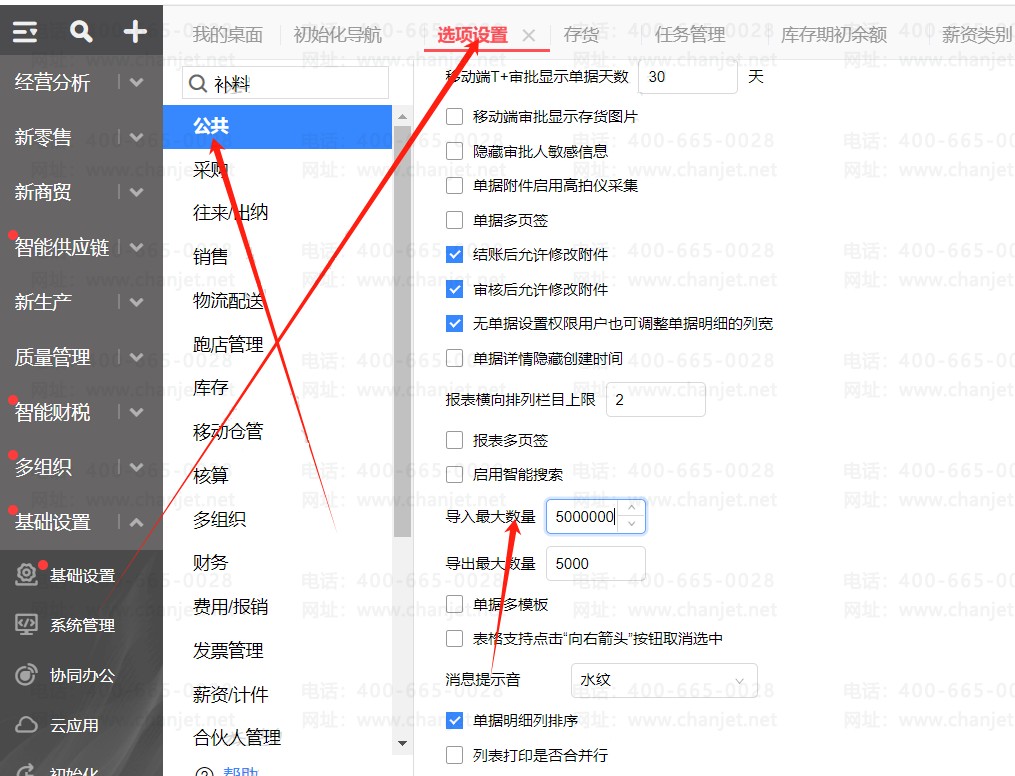Click the search magnifier icon in sidebar header
Viewport: 1015px width, 776px height.
coord(81,30)
